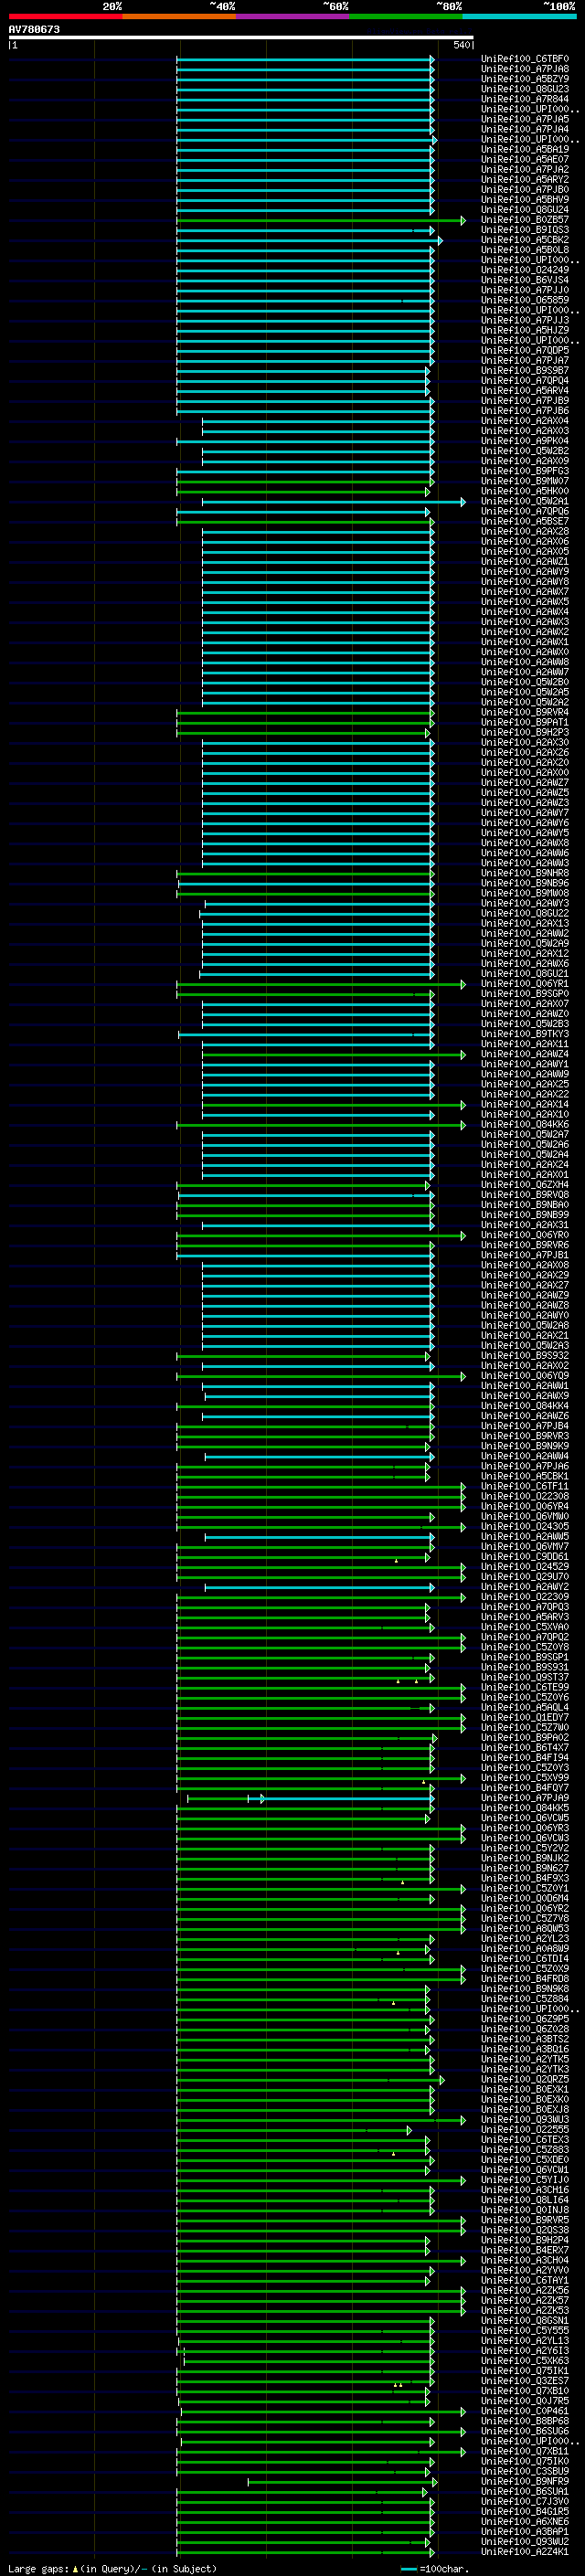Viewport: 585px width, 2576px height.
Task: Click the UniRef100_A9PK04 label
Action: tap(525, 441)
